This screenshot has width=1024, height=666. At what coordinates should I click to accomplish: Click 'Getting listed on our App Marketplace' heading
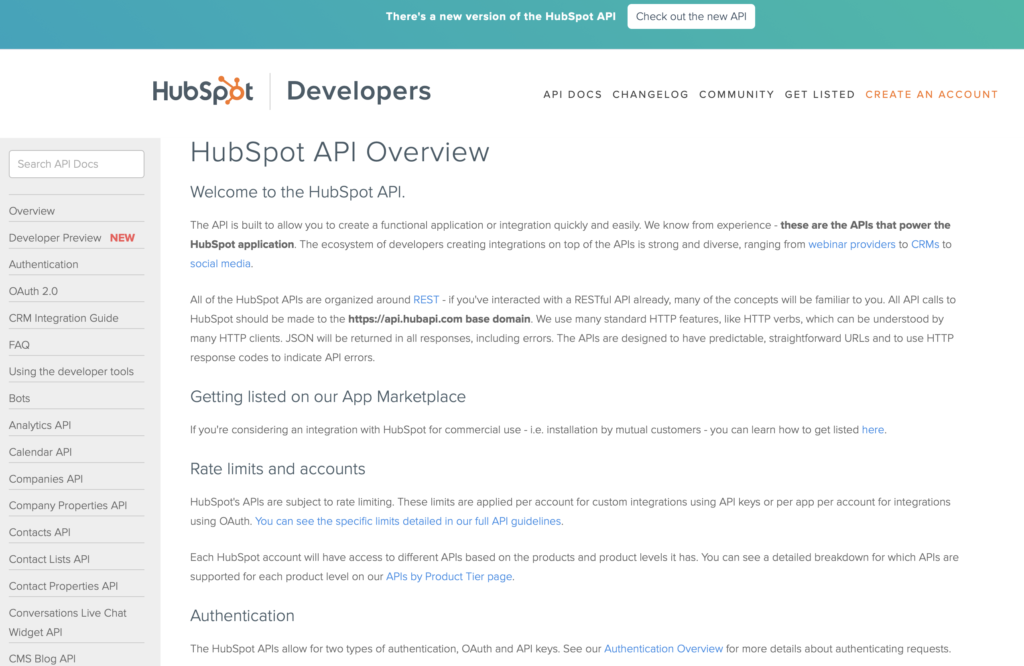pyautogui.click(x=328, y=397)
